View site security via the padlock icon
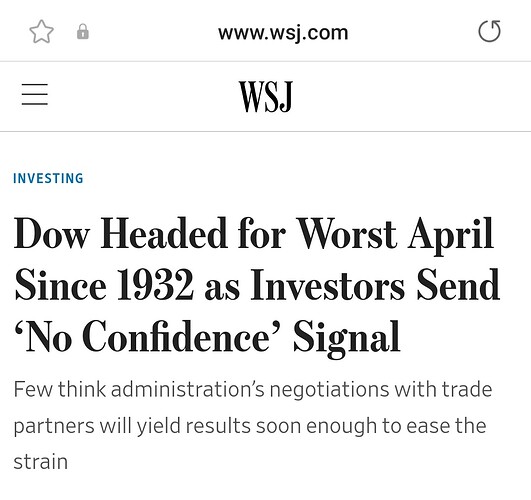This screenshot has height=500, width=531. (83, 32)
